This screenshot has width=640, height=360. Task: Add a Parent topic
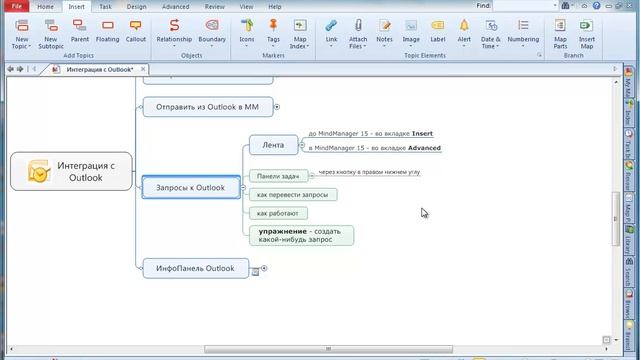point(79,31)
